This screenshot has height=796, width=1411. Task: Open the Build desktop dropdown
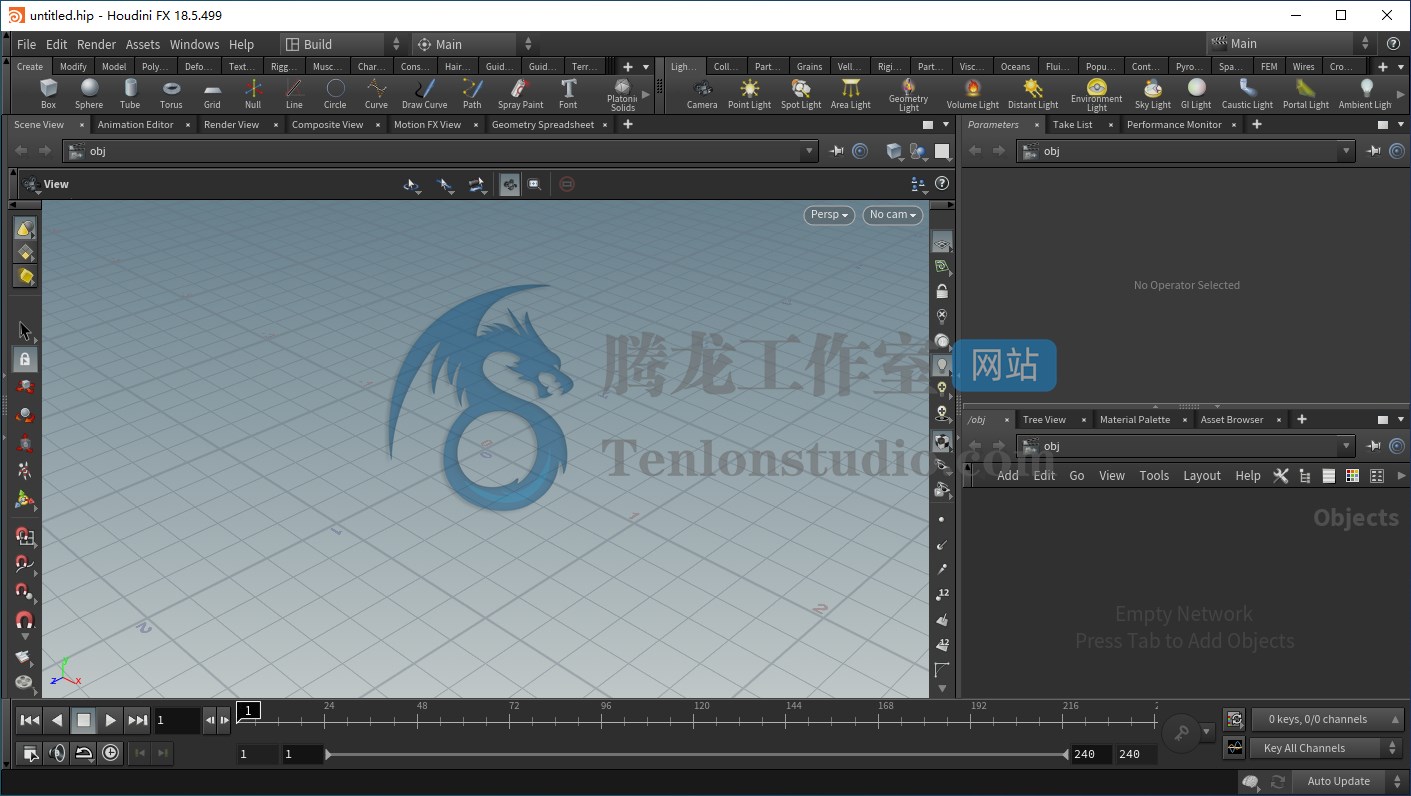(x=343, y=44)
